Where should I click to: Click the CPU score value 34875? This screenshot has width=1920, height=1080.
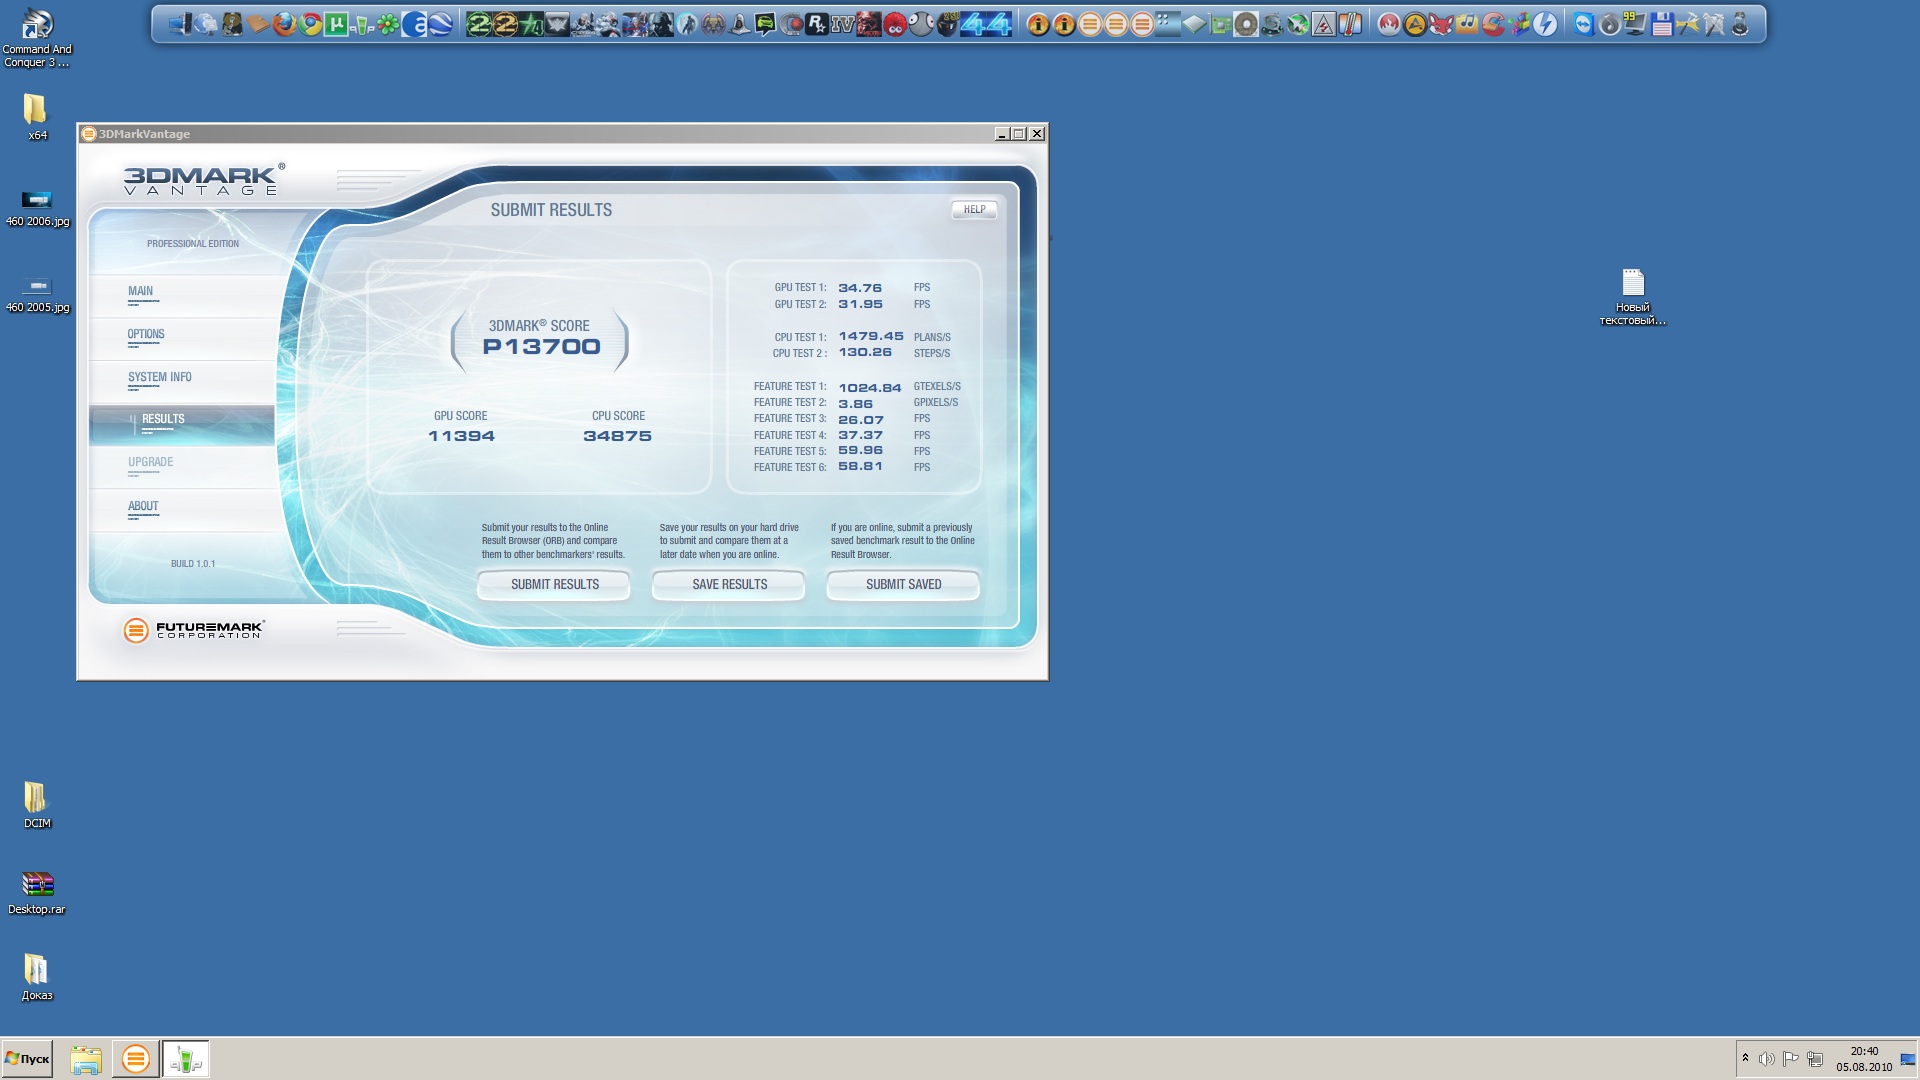[617, 436]
